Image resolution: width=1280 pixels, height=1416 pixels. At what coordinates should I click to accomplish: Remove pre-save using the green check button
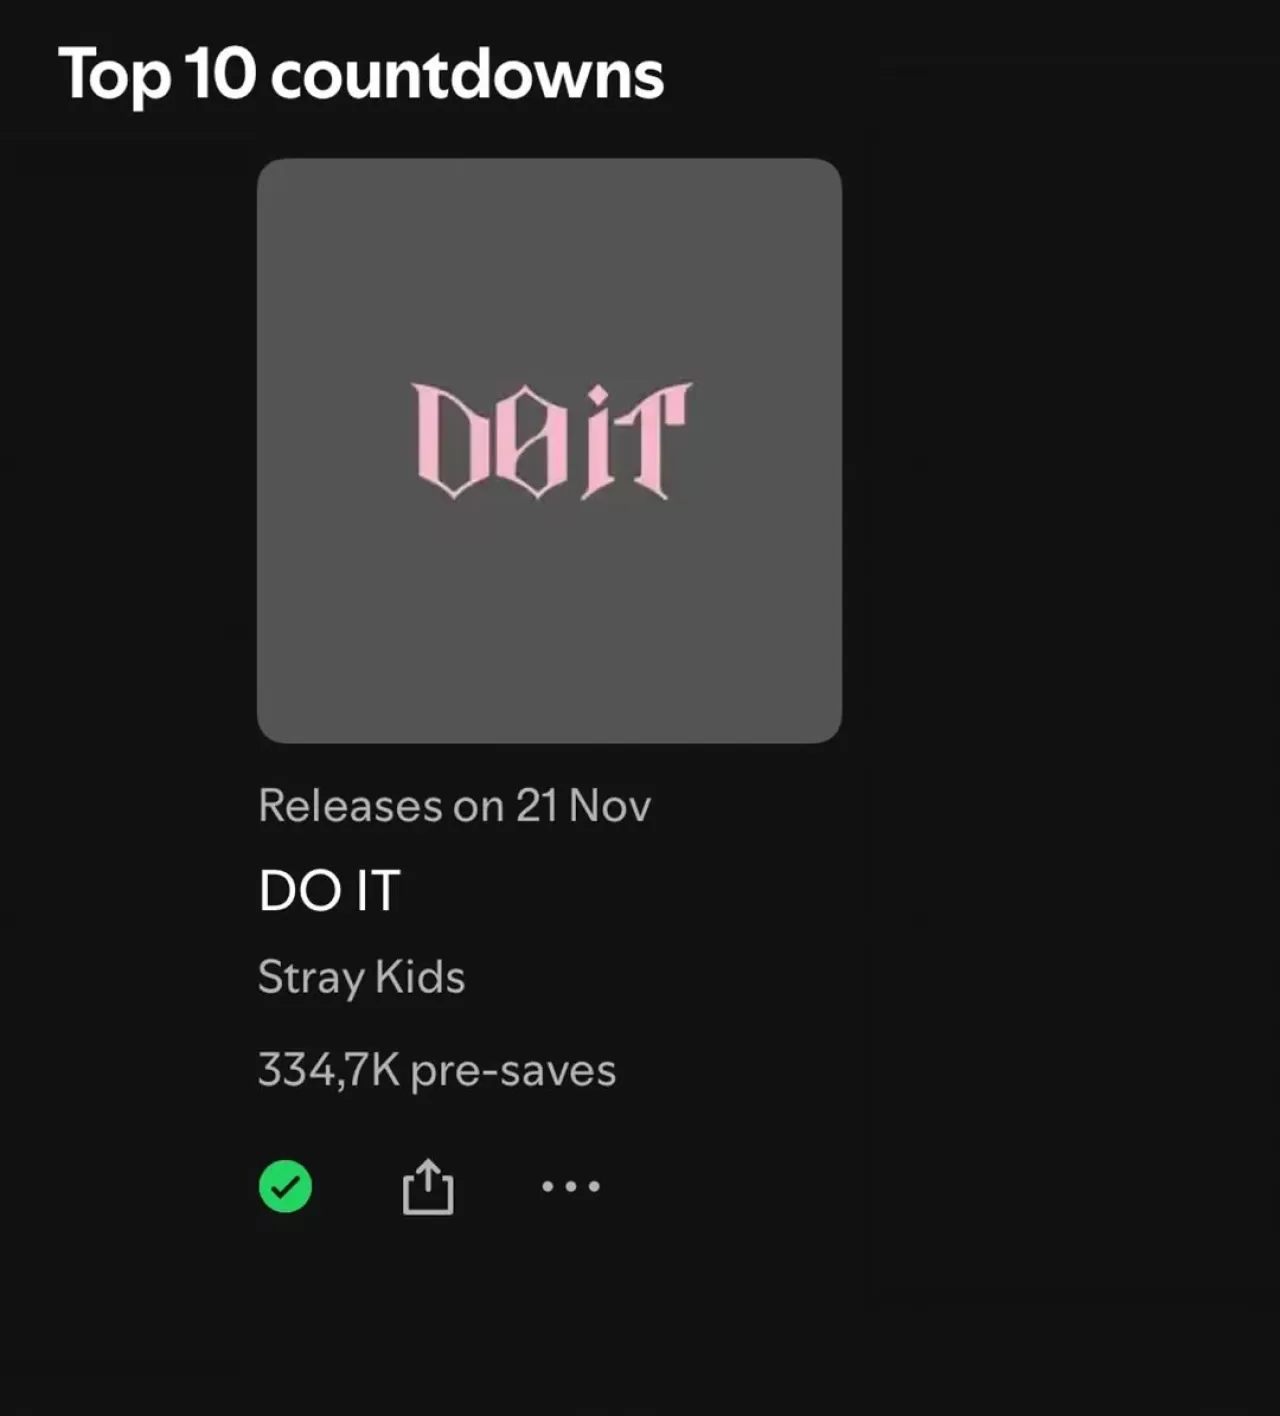coord(285,1186)
